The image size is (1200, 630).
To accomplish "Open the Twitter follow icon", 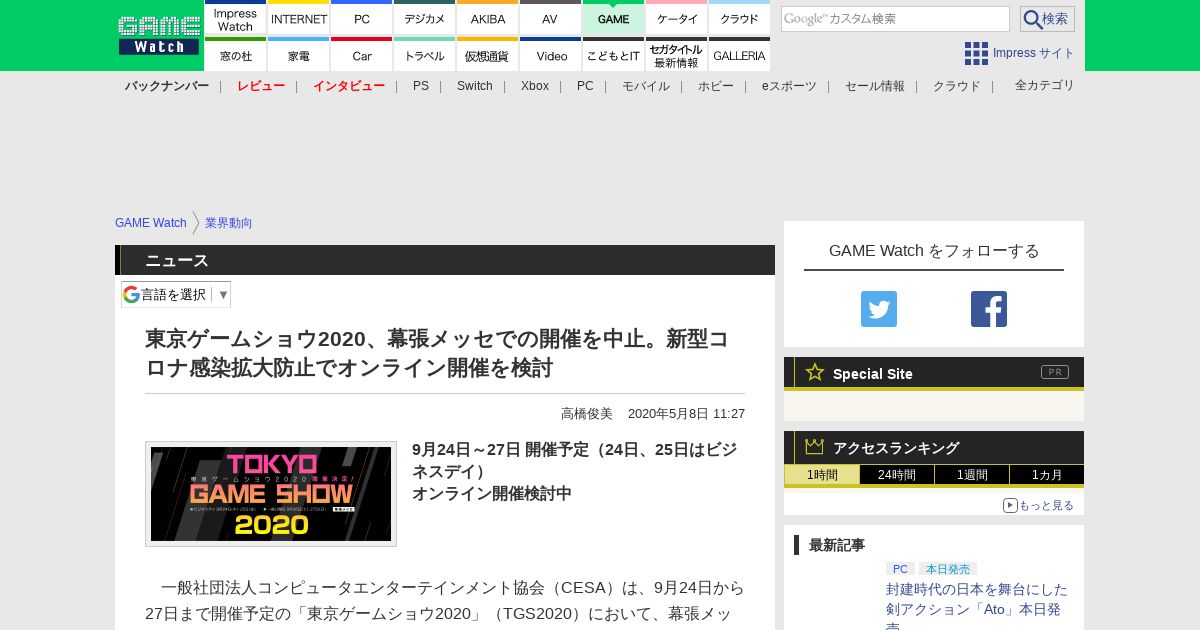I will pos(879,309).
